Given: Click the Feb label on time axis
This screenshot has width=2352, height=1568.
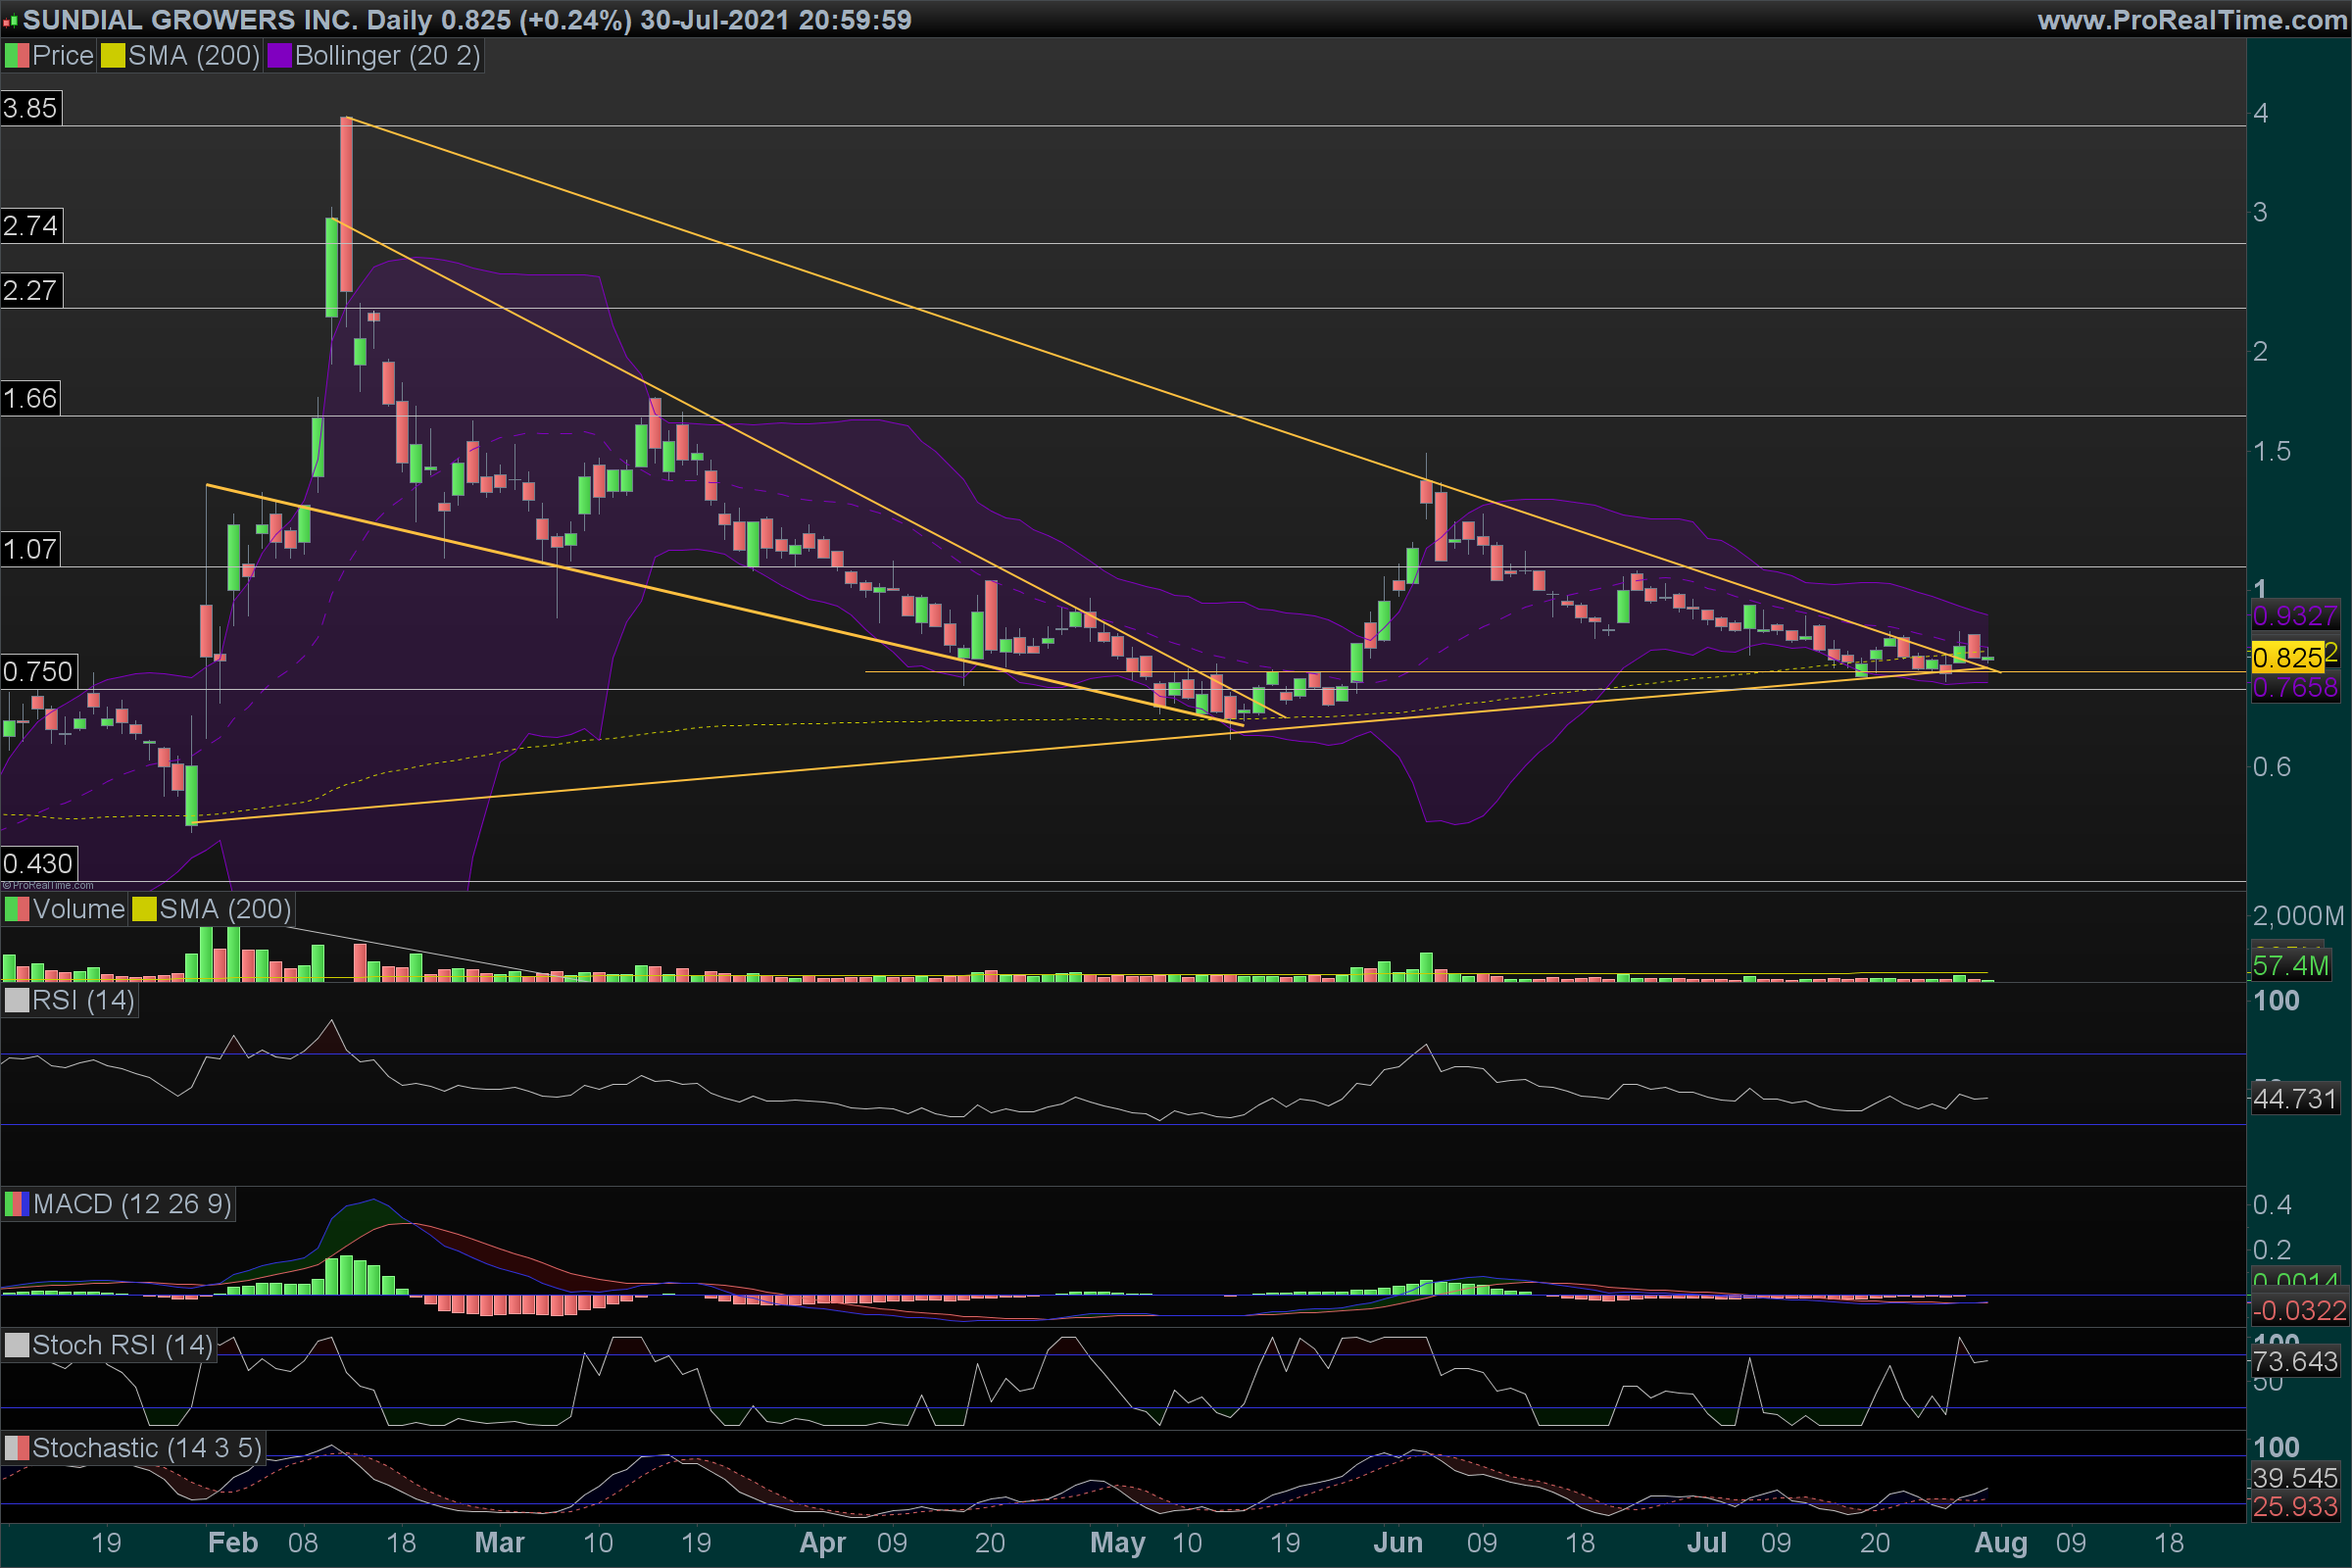Looking at the screenshot, I should 232,1543.
